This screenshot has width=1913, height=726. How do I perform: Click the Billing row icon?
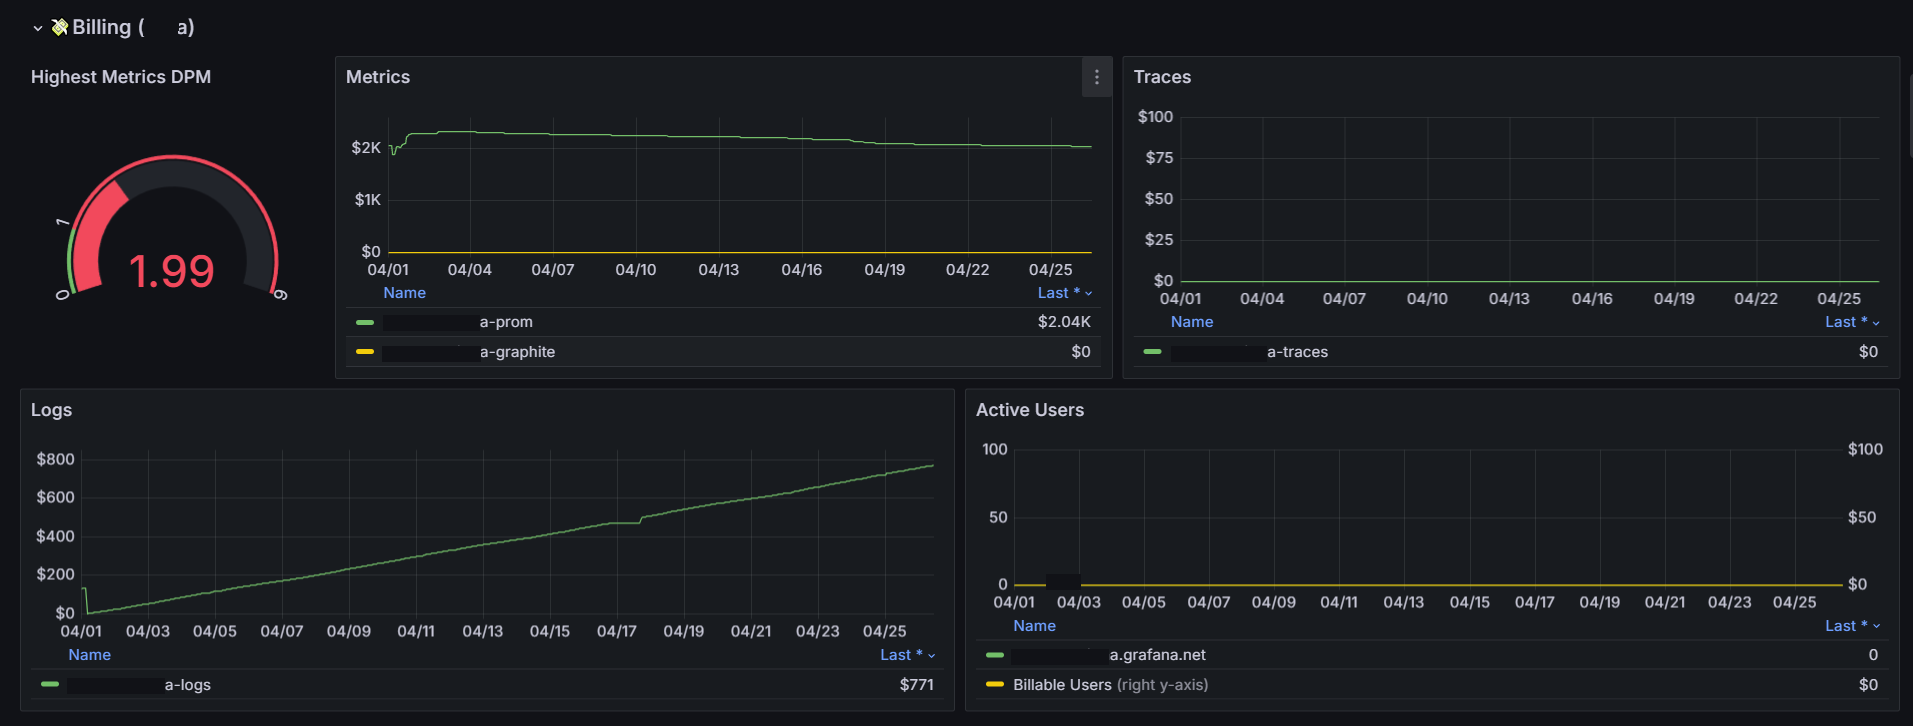60,27
